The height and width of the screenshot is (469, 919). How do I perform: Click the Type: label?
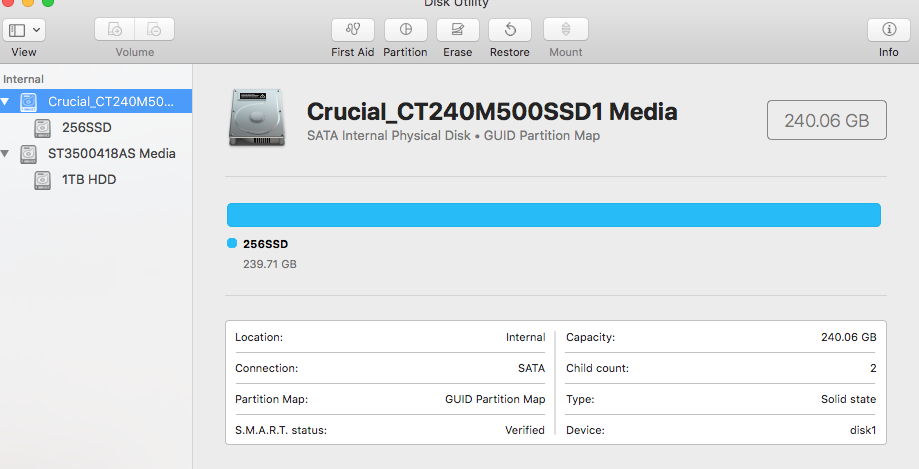coord(580,399)
